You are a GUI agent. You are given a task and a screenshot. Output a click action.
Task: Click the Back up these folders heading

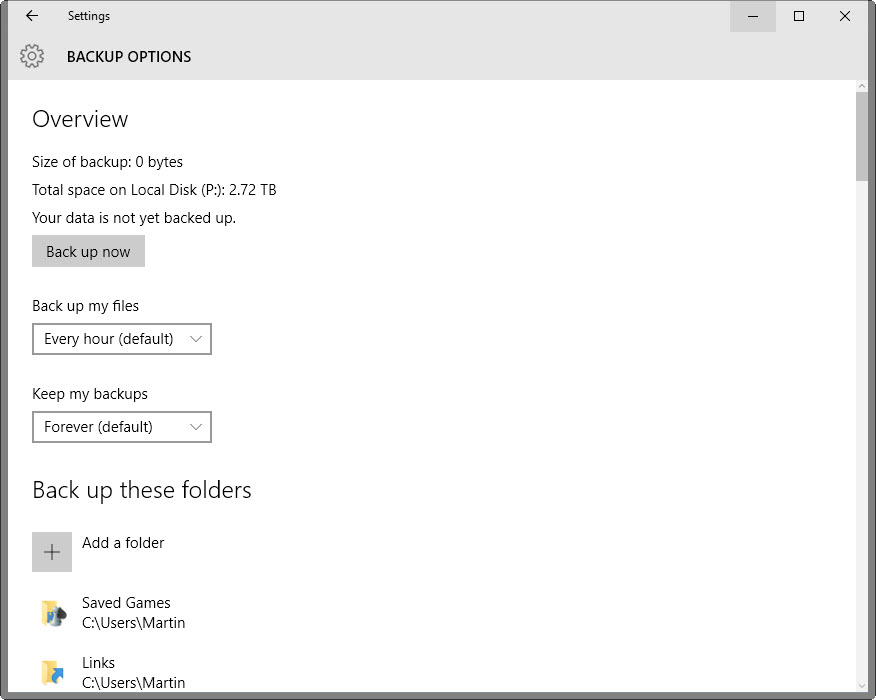coord(142,490)
